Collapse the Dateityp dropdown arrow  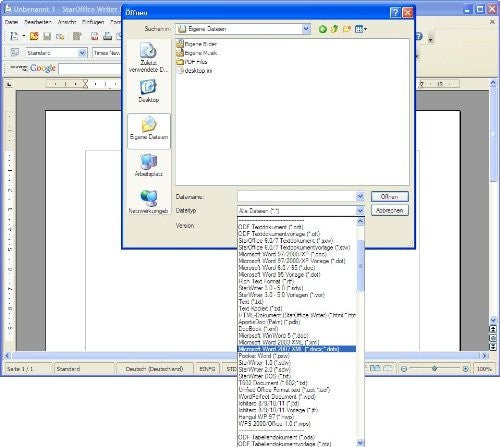[x=360, y=211]
